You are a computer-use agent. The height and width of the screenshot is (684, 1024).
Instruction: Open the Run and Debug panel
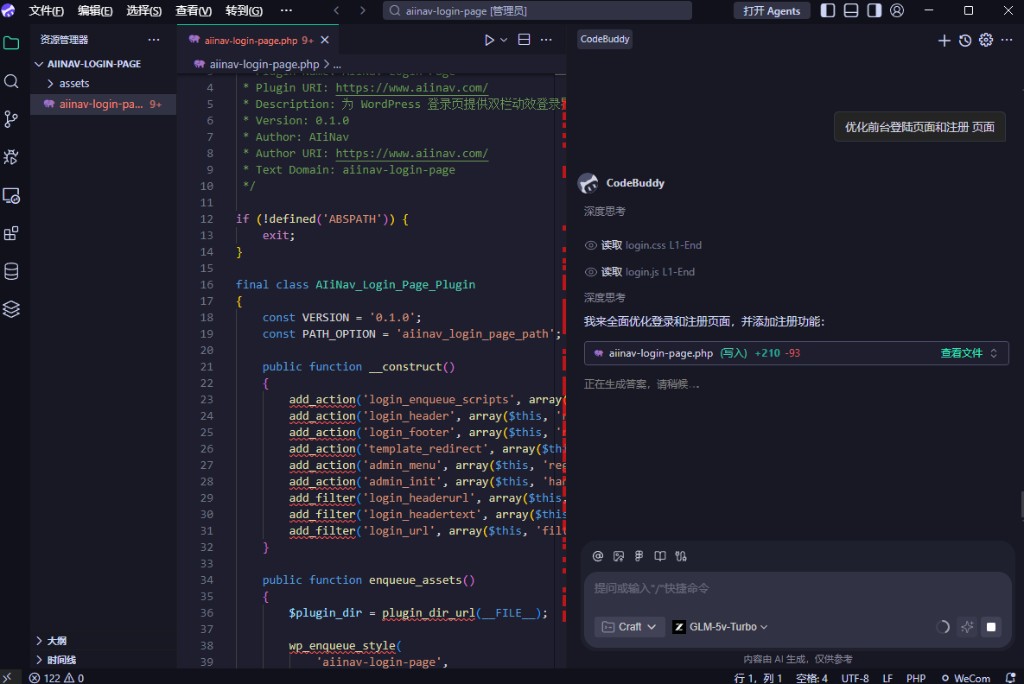[11, 157]
